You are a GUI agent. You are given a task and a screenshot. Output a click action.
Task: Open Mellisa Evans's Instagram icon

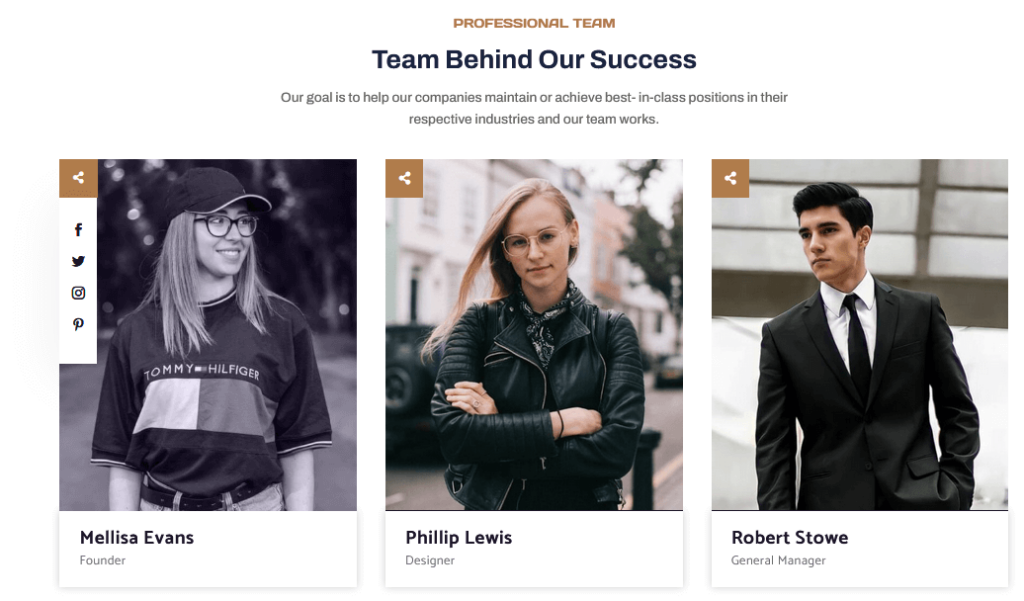pyautogui.click(x=78, y=293)
